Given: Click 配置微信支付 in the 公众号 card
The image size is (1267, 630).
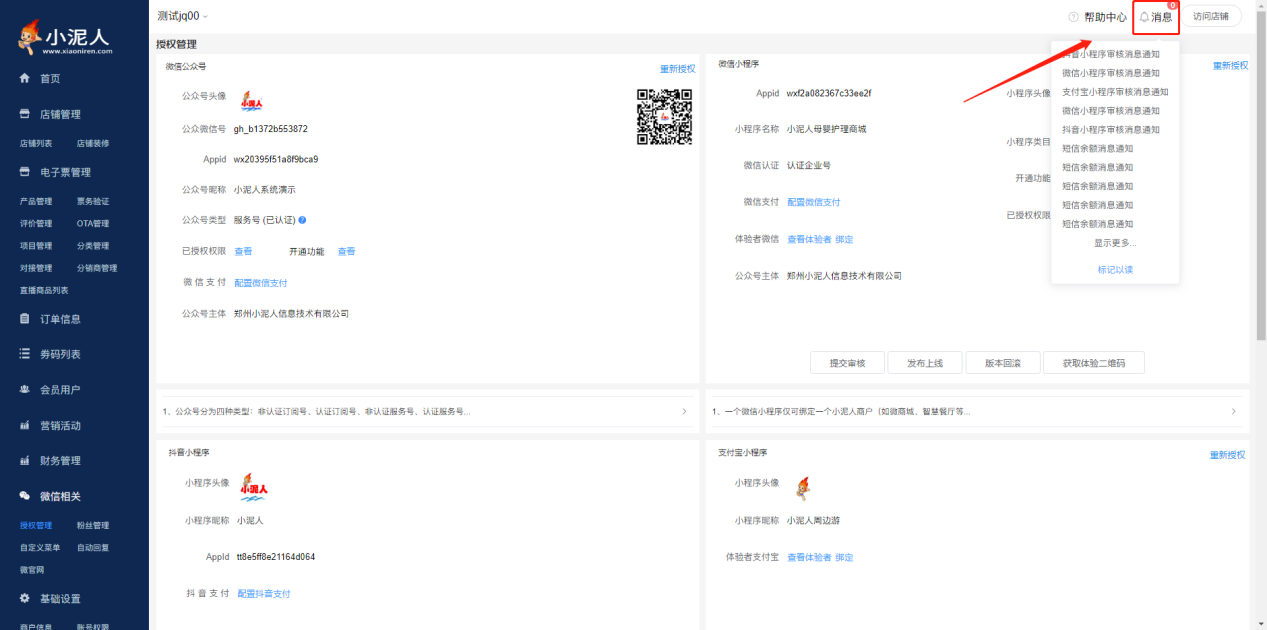Looking at the screenshot, I should click(261, 283).
